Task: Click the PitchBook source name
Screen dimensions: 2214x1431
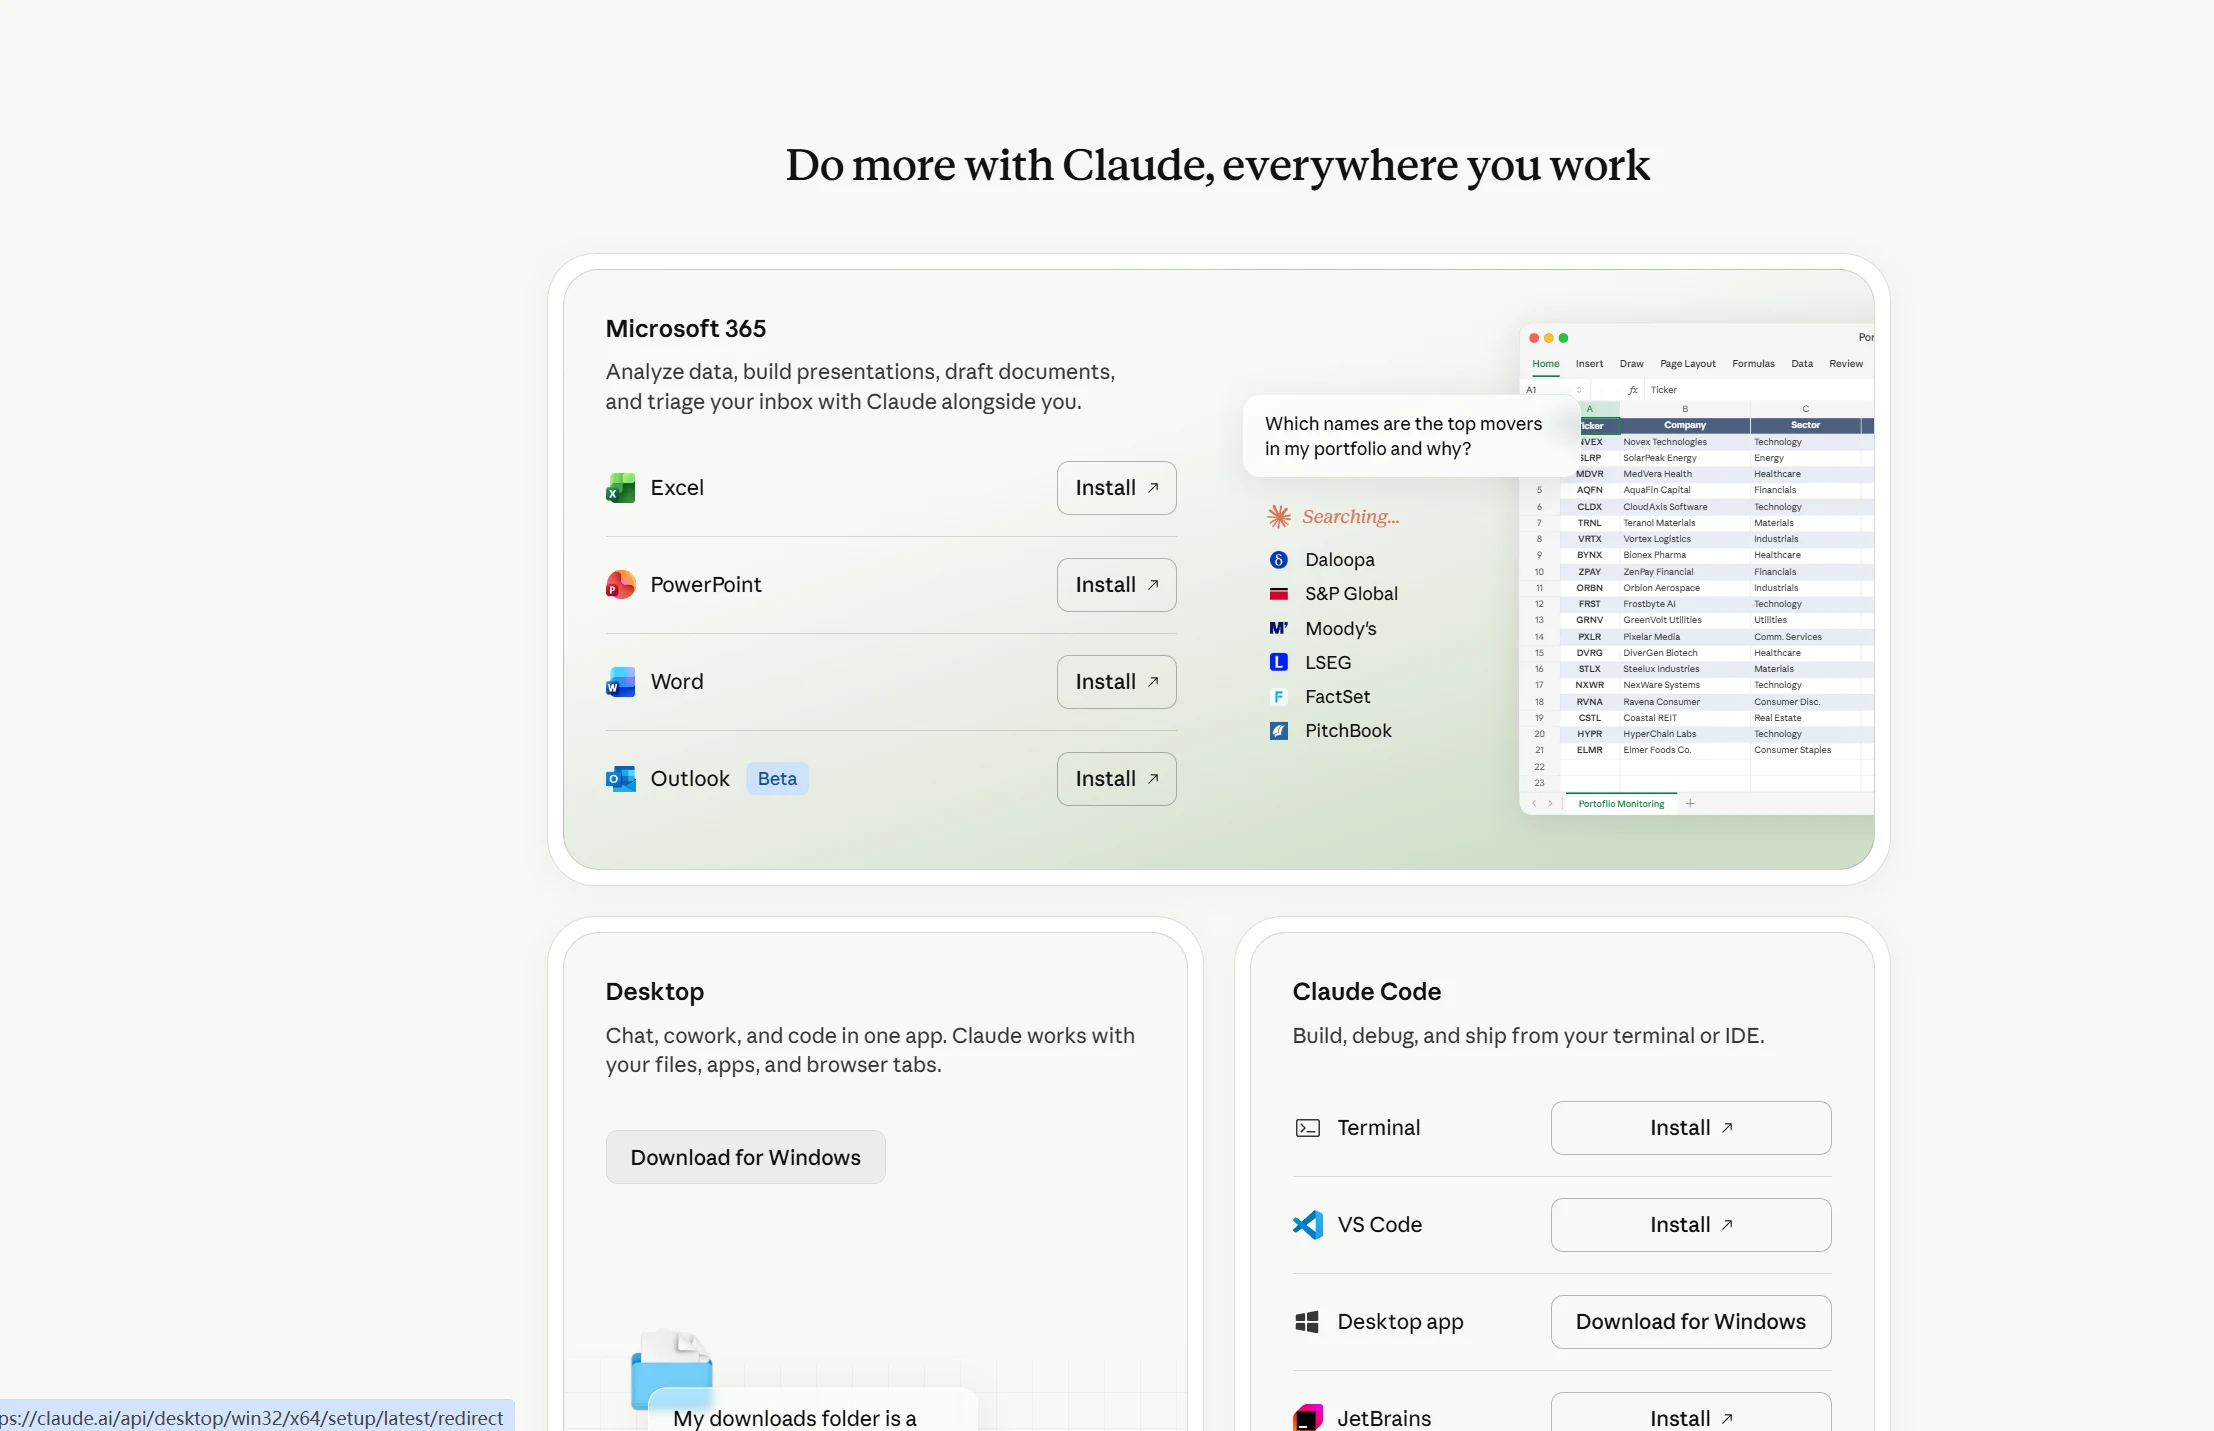Action: point(1348,731)
